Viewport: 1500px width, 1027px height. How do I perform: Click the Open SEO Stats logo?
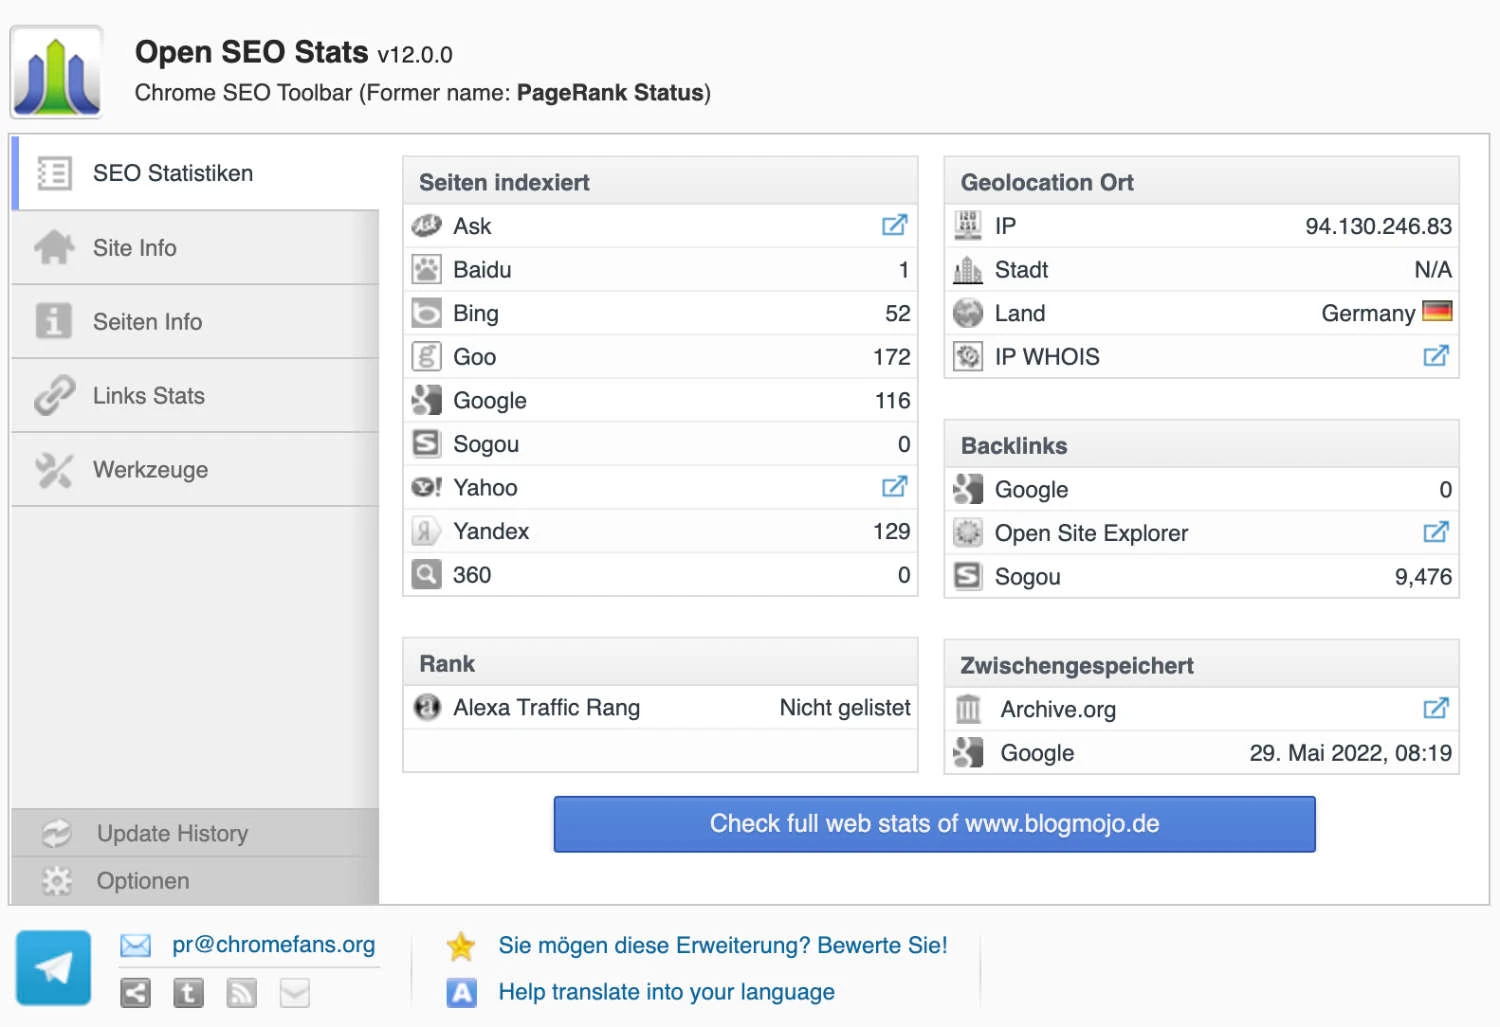(57, 71)
